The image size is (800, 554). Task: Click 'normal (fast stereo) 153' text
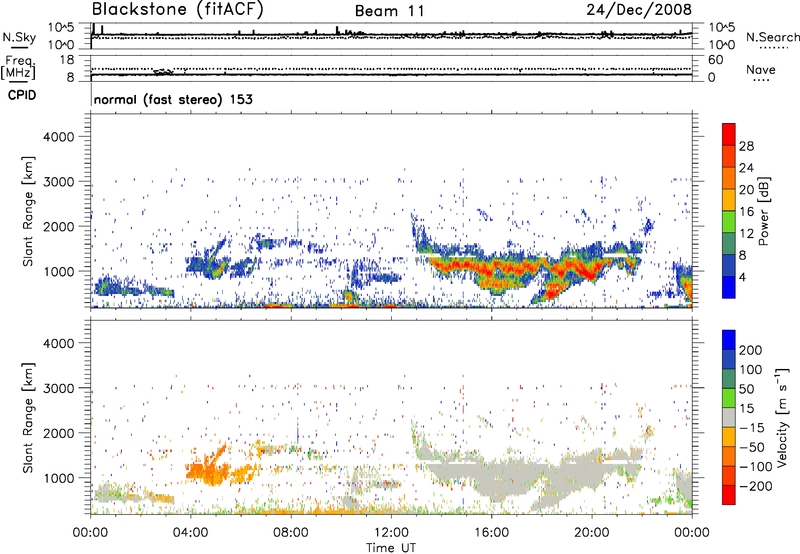click(x=173, y=99)
